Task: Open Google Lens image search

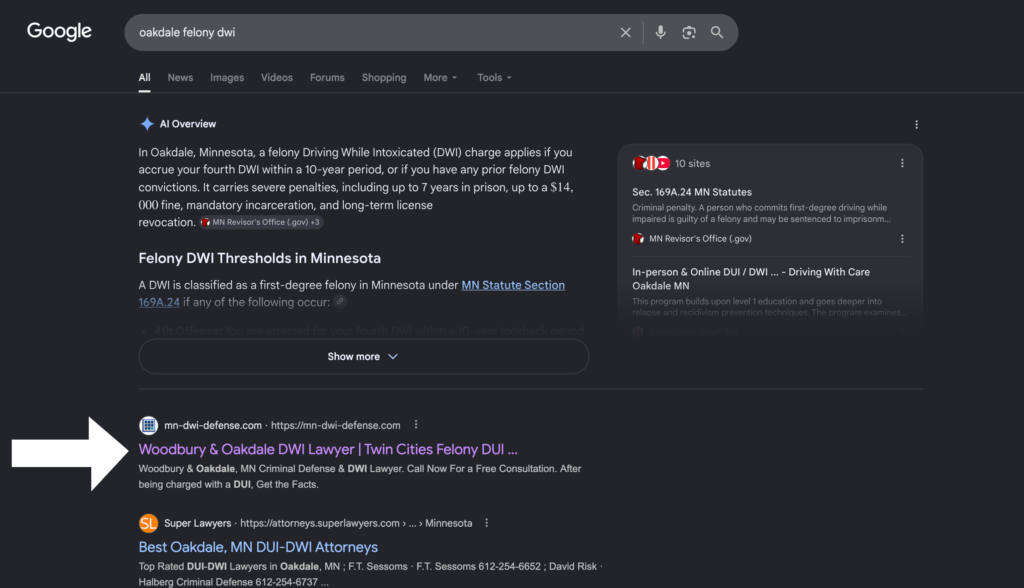Action: (x=689, y=33)
